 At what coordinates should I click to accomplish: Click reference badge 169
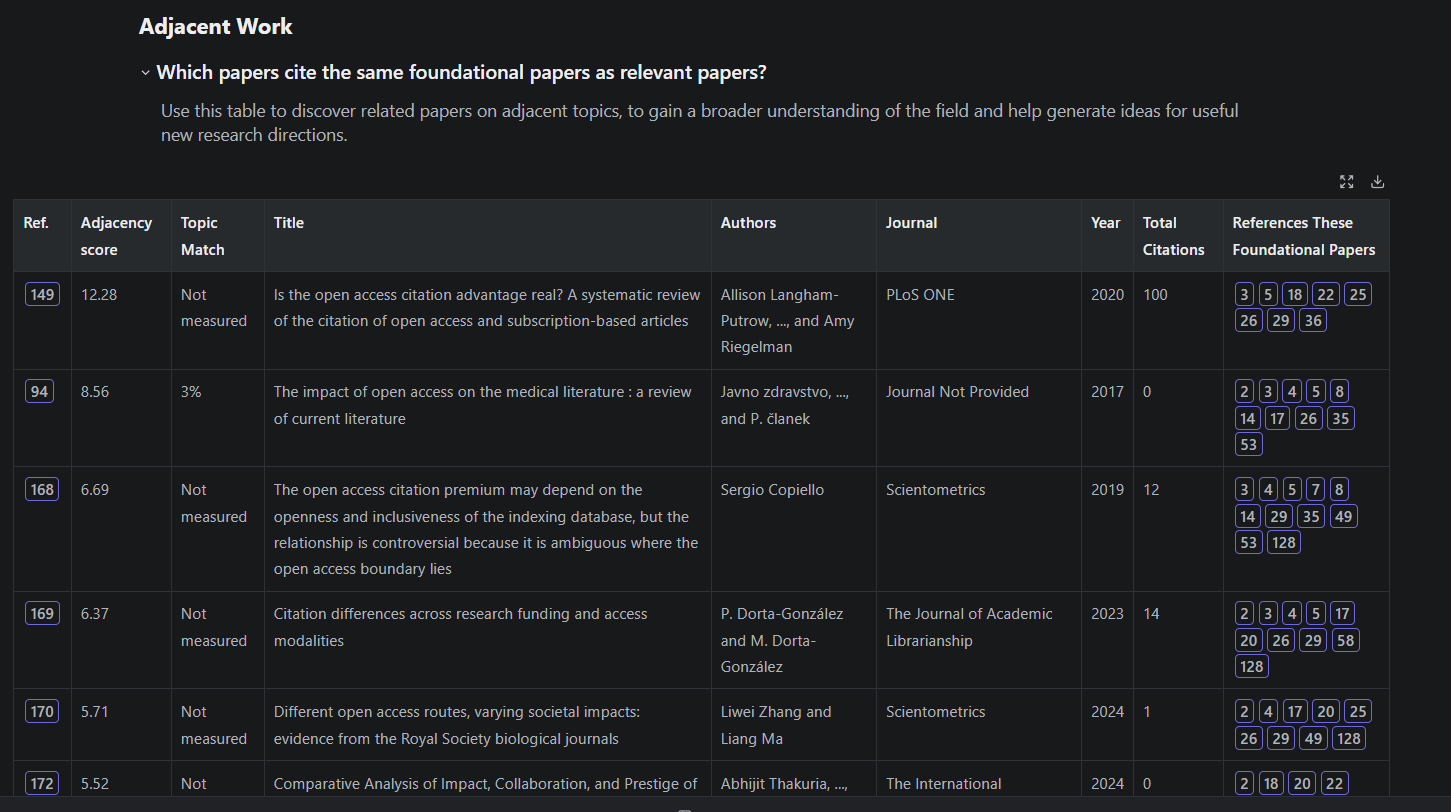coord(42,613)
